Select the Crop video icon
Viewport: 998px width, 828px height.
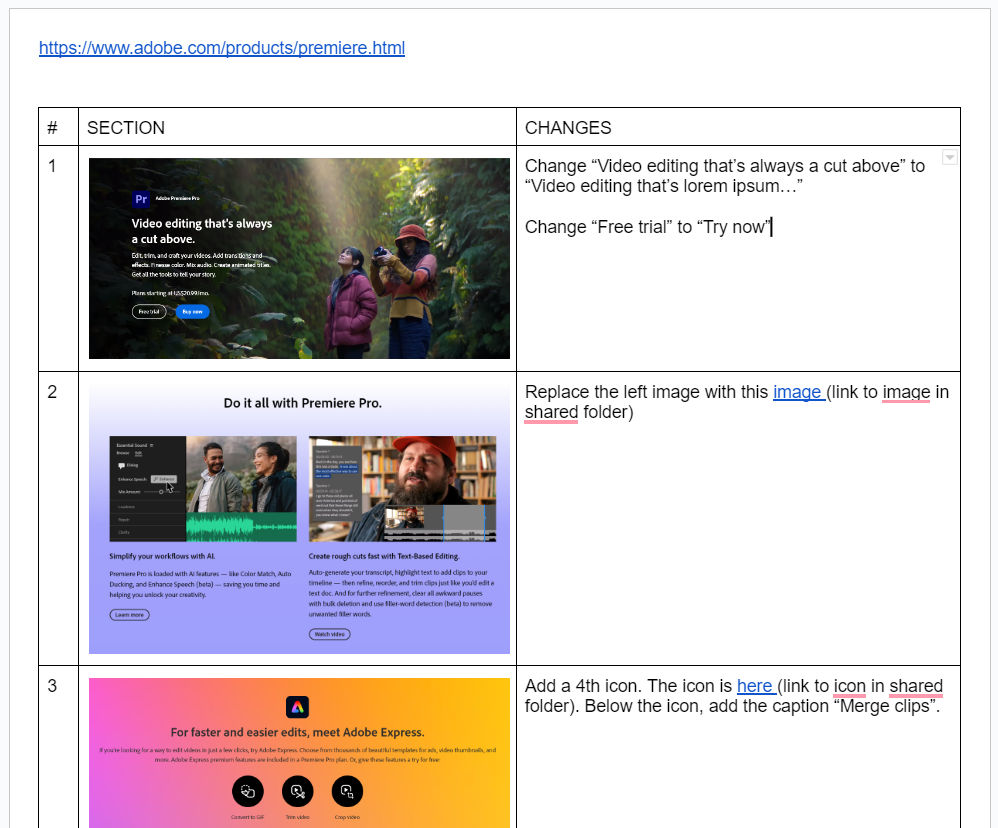(x=347, y=791)
